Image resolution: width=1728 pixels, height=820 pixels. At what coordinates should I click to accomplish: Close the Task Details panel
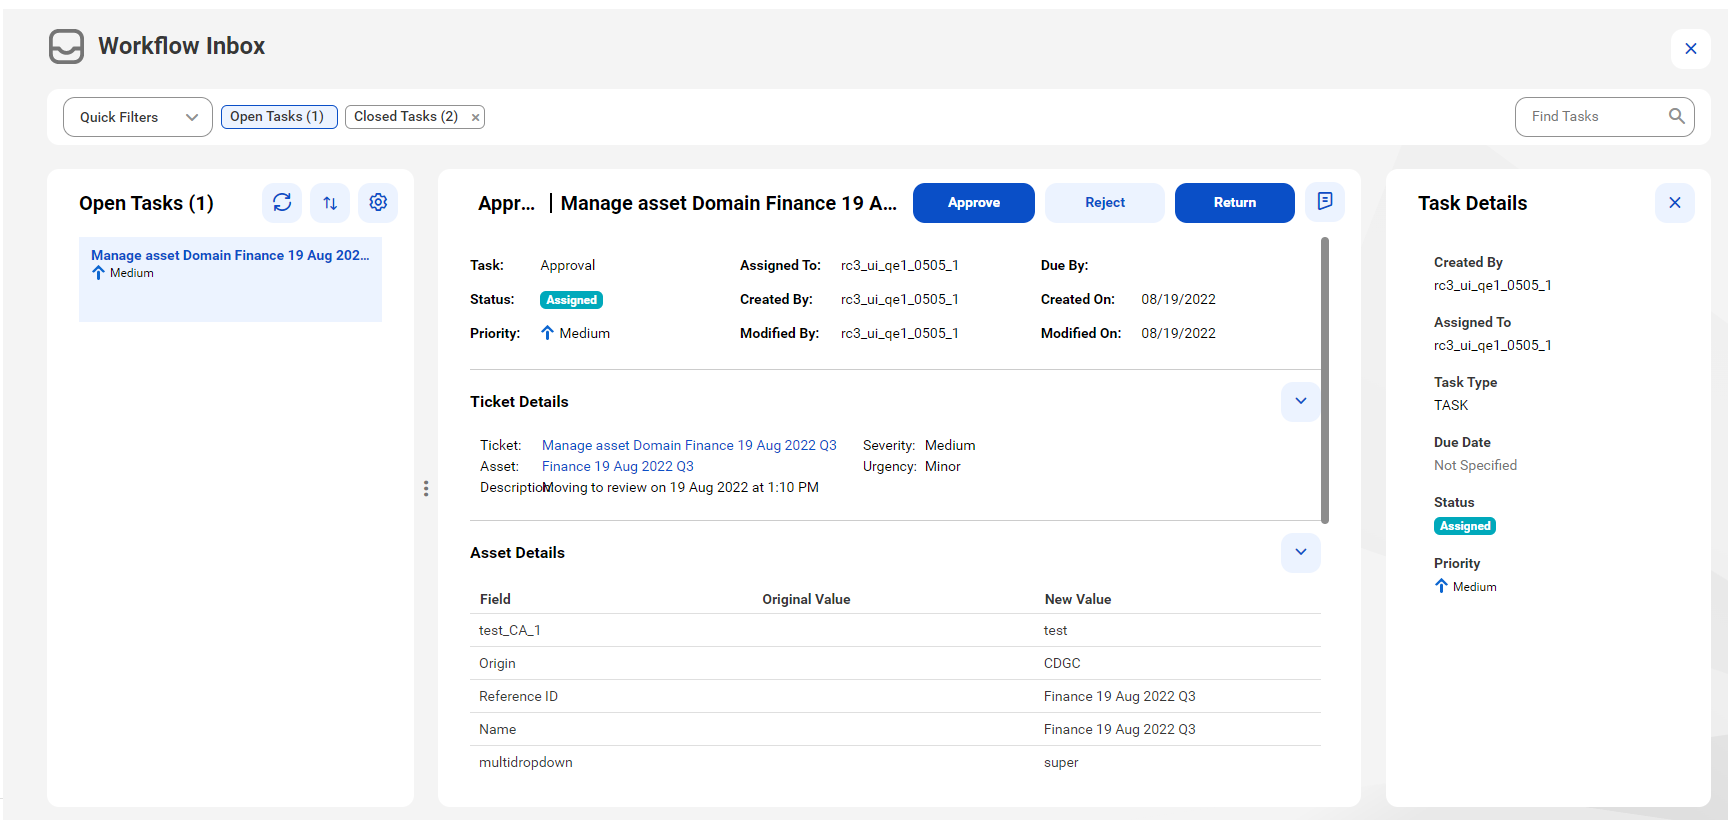coord(1675,203)
